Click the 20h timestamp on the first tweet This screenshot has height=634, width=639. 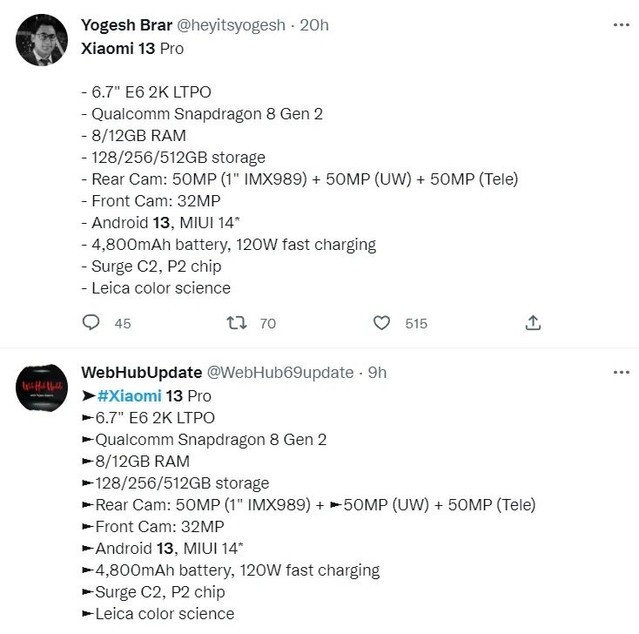pos(314,25)
